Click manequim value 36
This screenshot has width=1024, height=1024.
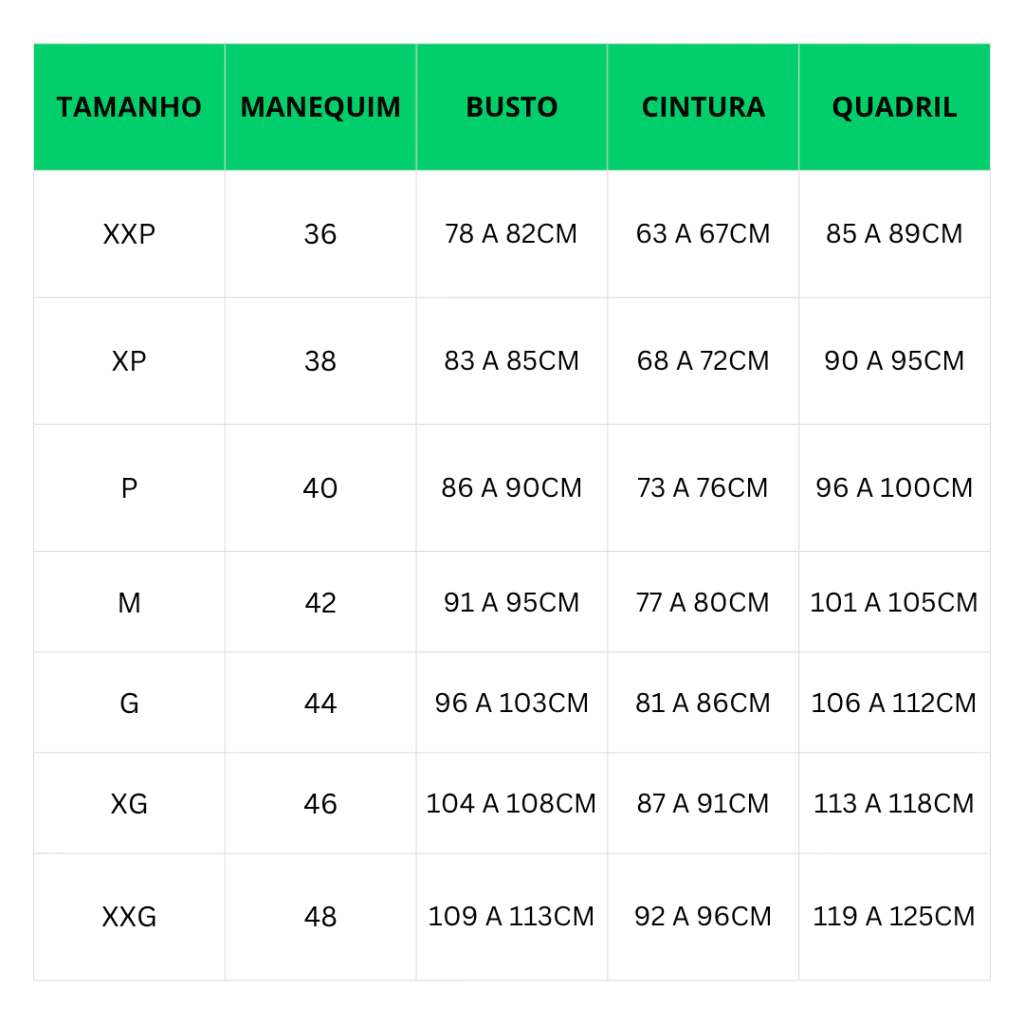[x=321, y=234]
